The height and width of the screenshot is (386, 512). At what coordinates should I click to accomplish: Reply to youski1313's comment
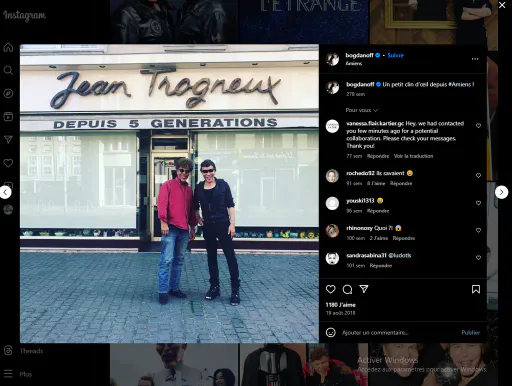tap(378, 211)
